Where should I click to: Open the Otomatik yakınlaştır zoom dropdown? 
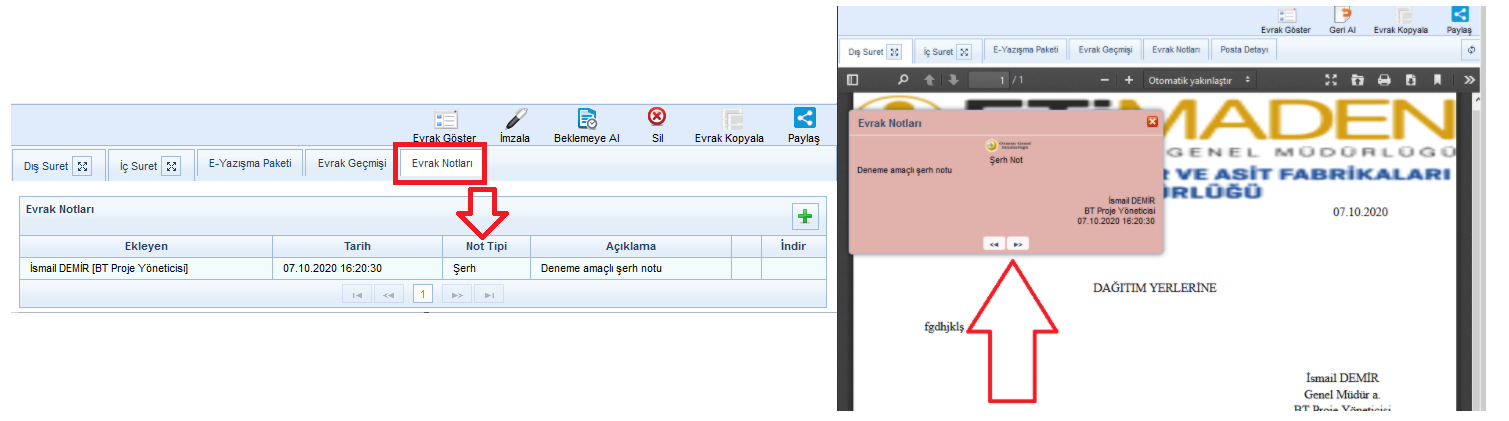click(x=1201, y=80)
